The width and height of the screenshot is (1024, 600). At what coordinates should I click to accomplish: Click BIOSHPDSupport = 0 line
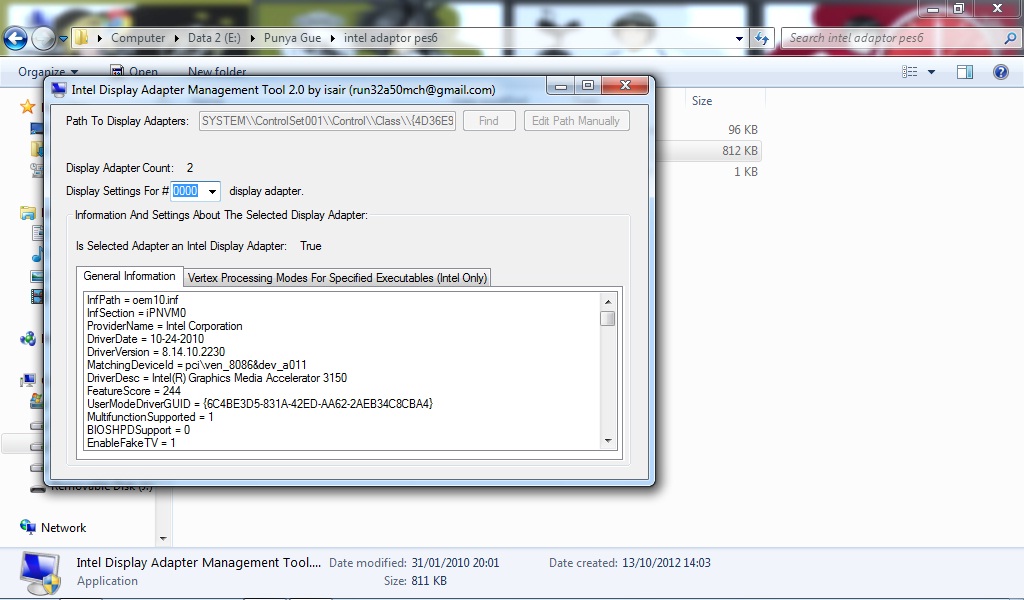tap(138, 430)
